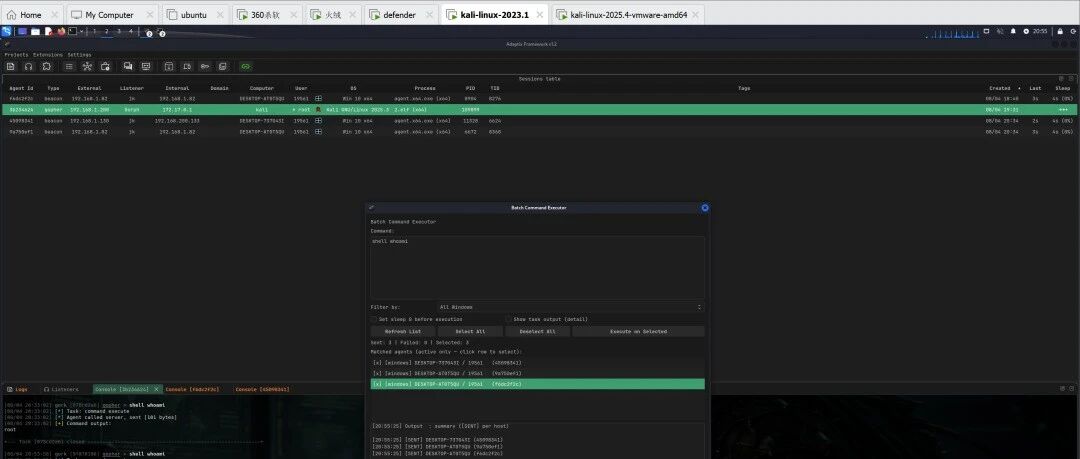This screenshot has height=459, width=1080.
Task: Show the sessions graph view icon
Action: (x=87, y=66)
